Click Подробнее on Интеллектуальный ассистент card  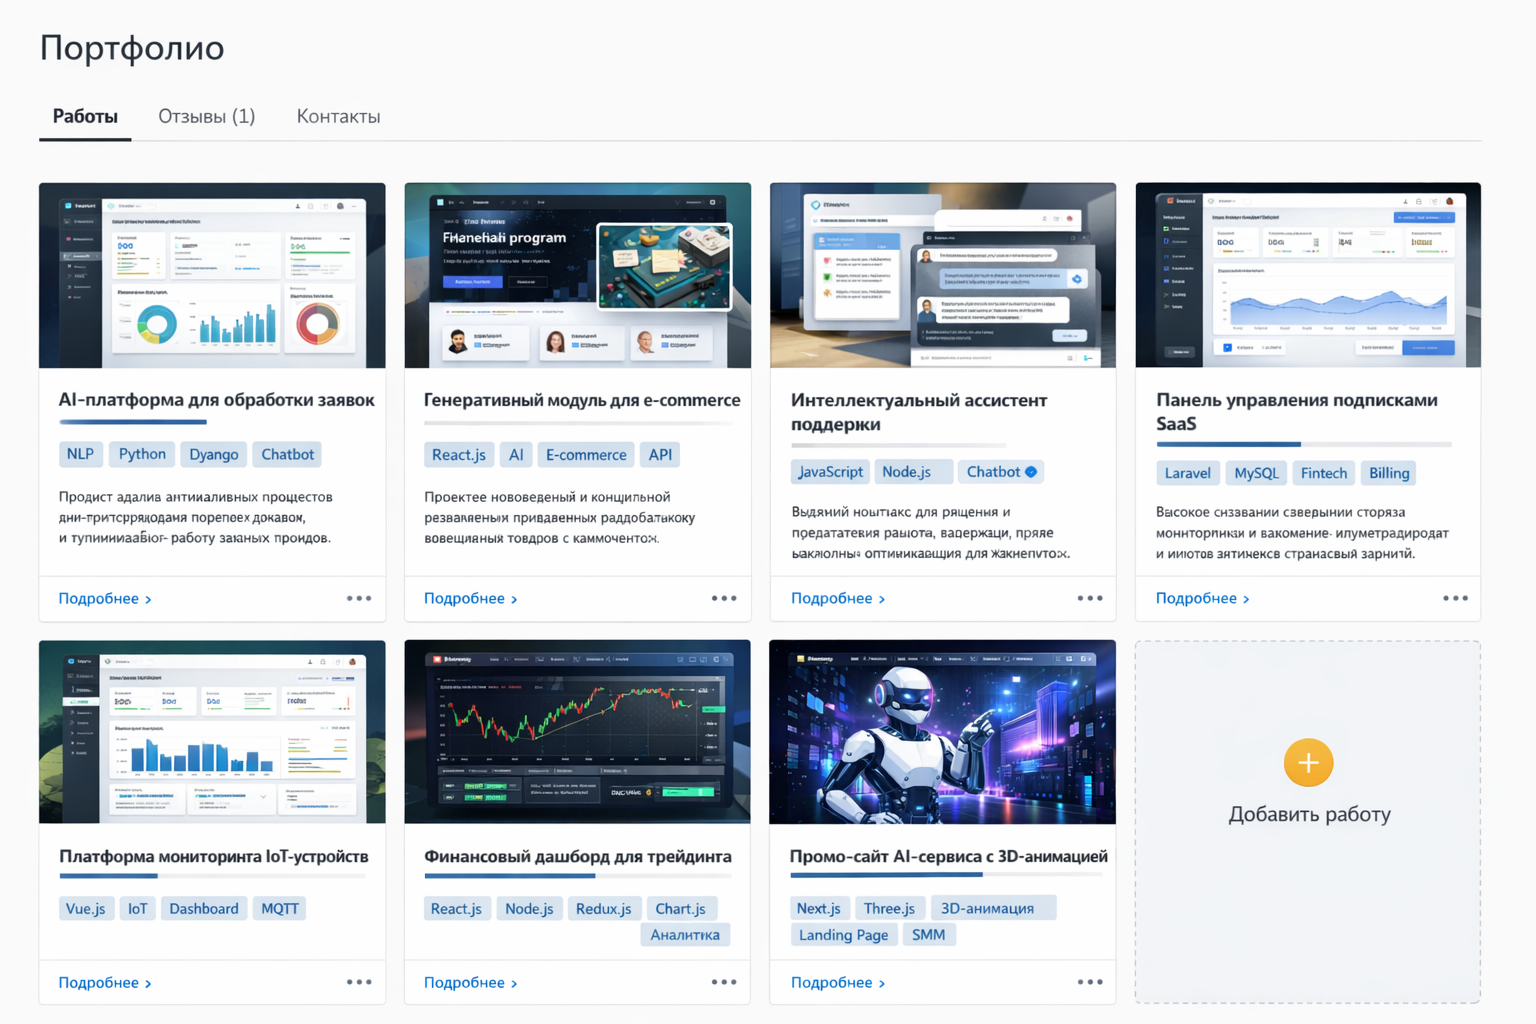838,598
